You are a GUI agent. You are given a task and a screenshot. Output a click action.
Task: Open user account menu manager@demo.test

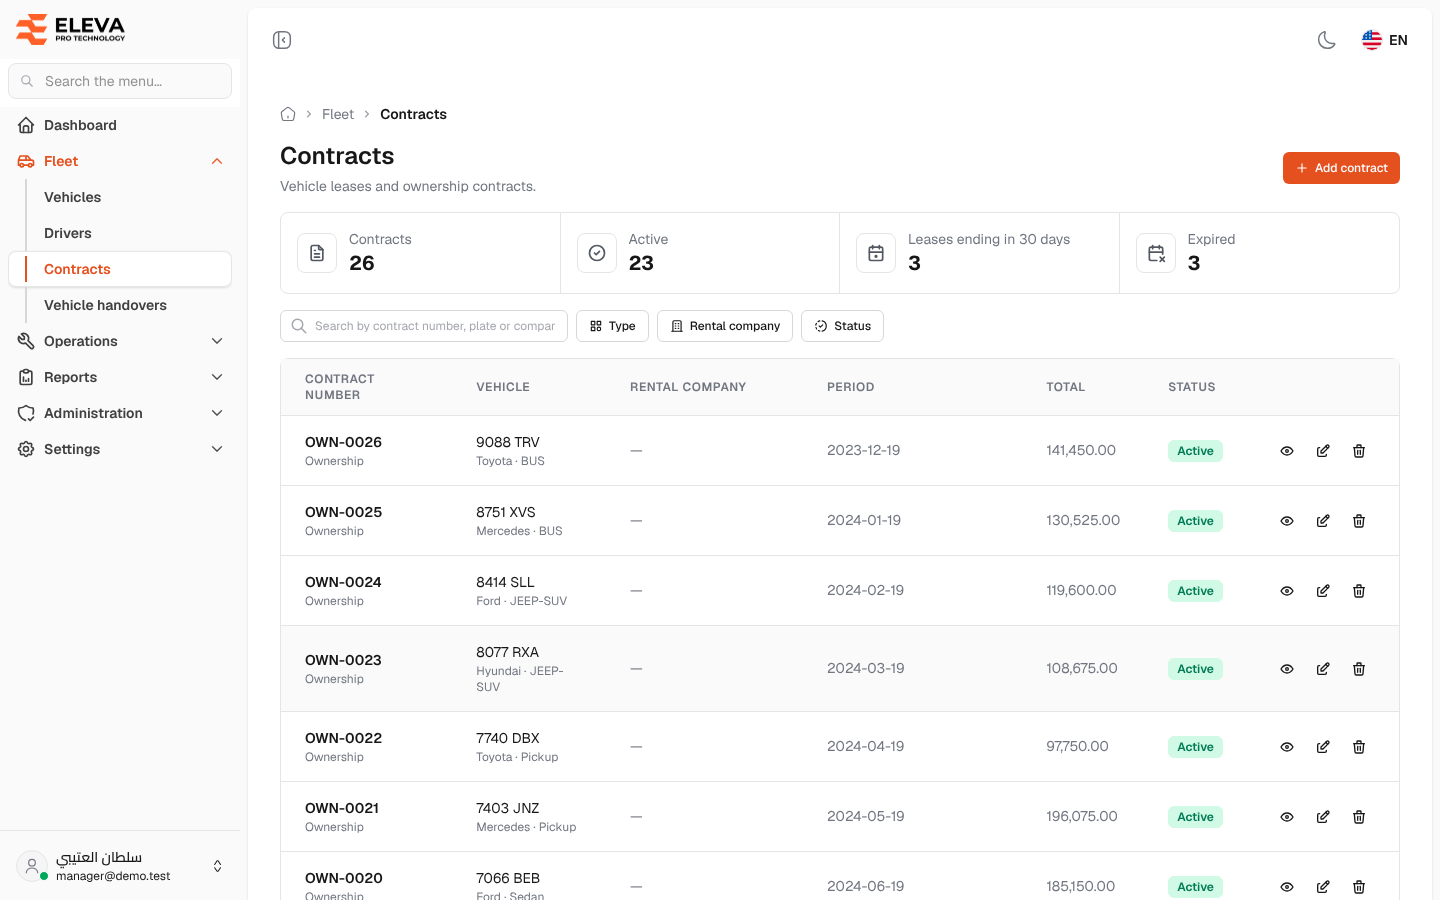[120, 866]
